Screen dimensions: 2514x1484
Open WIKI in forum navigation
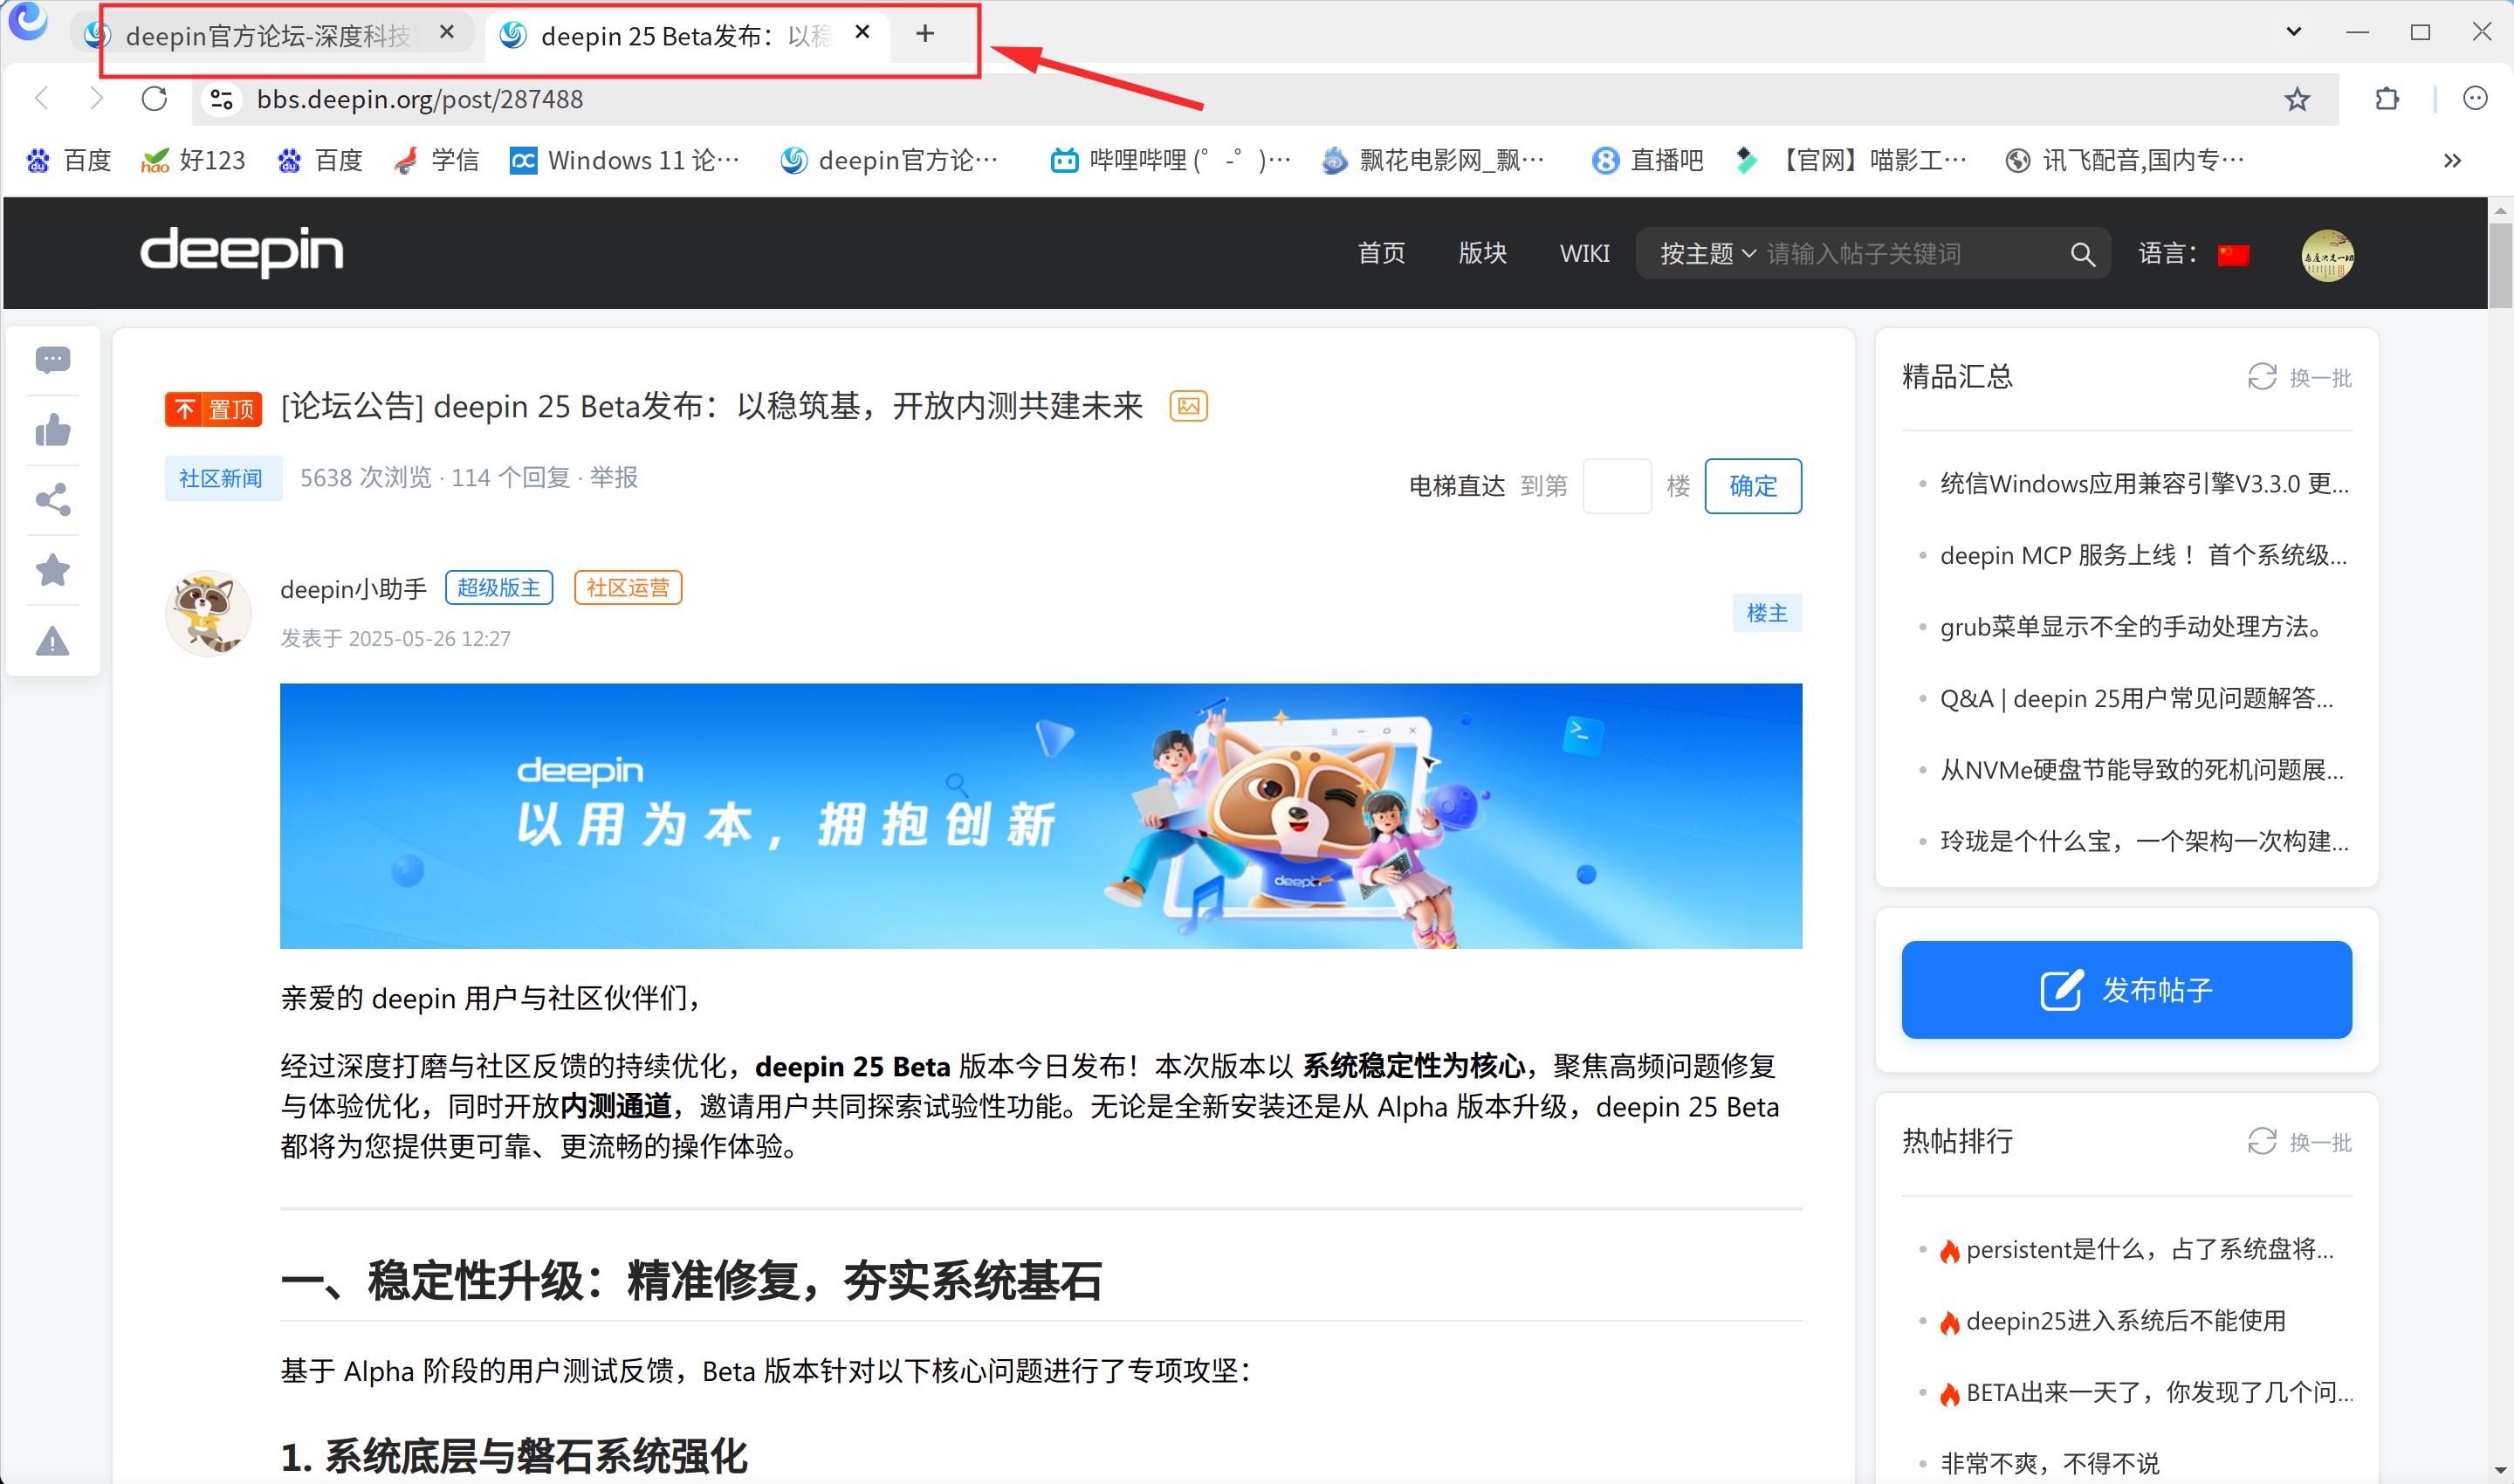click(x=1584, y=254)
